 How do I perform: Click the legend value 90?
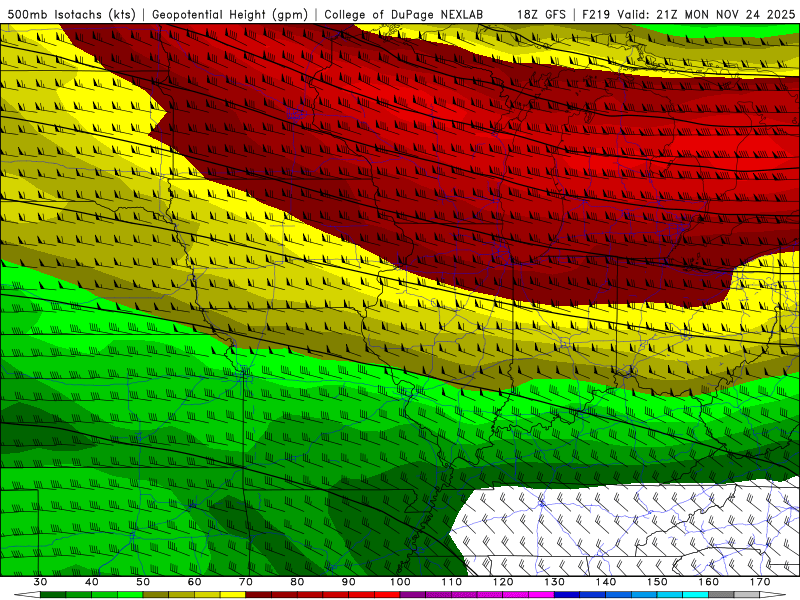[349, 582]
